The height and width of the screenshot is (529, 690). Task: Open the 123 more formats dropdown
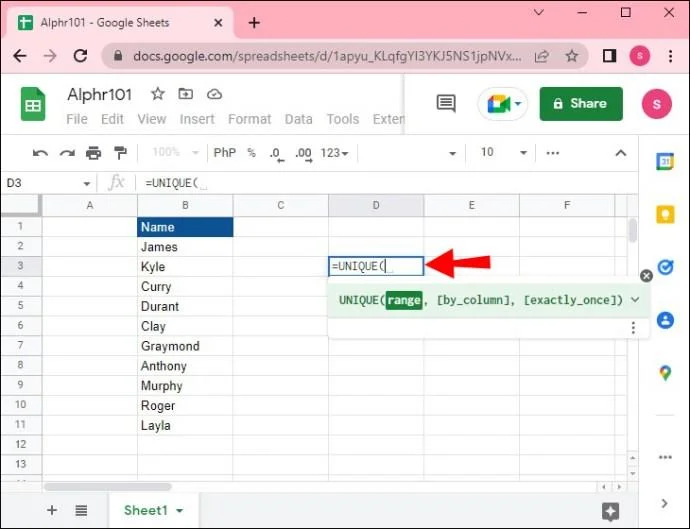click(x=334, y=153)
